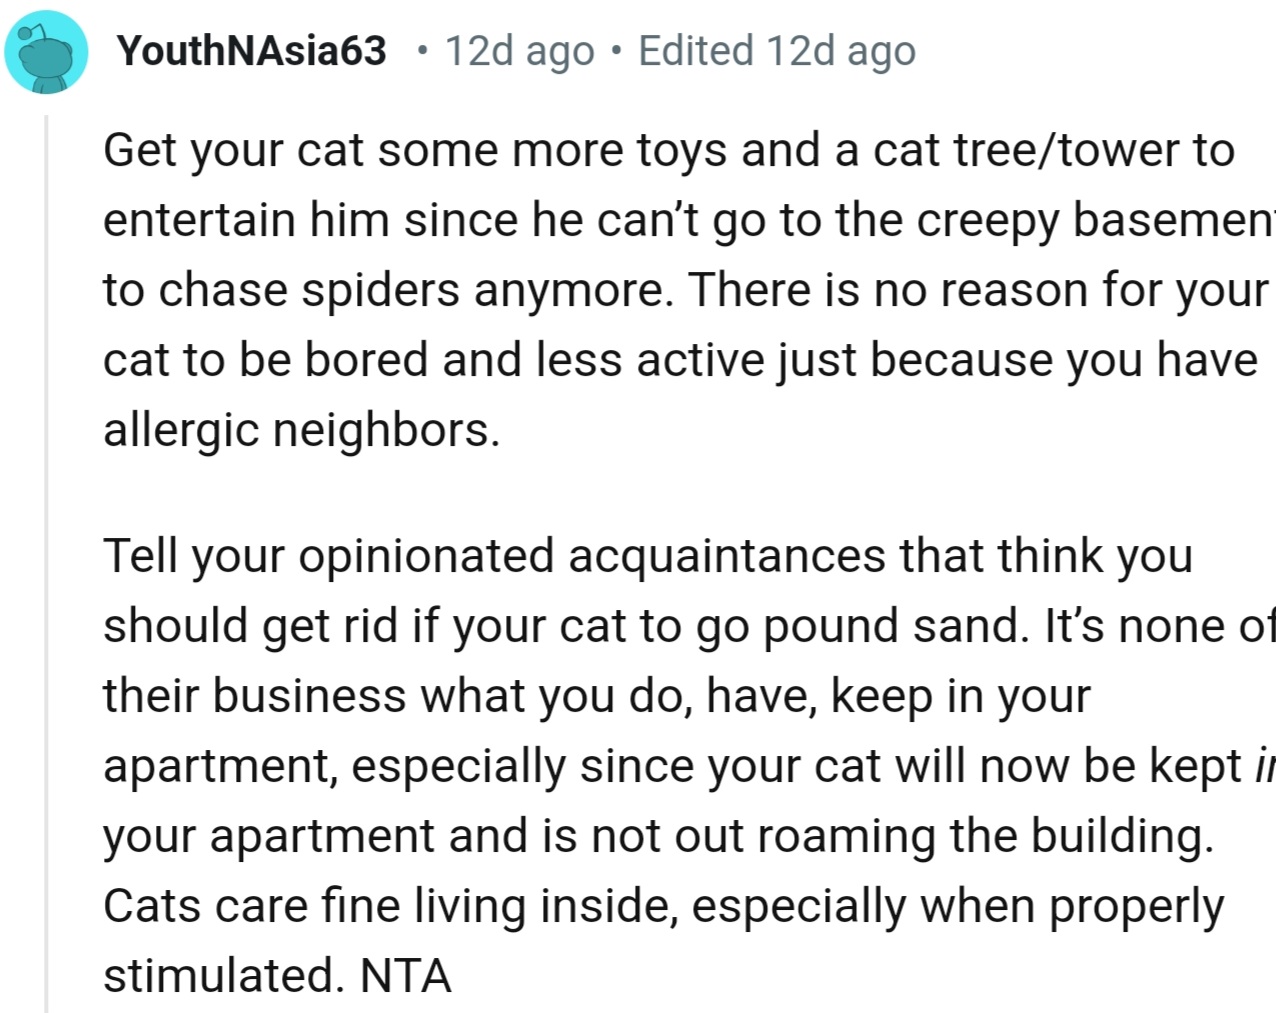Open YouthNAsia63's profile link
The image size is (1276, 1013).
(252, 50)
